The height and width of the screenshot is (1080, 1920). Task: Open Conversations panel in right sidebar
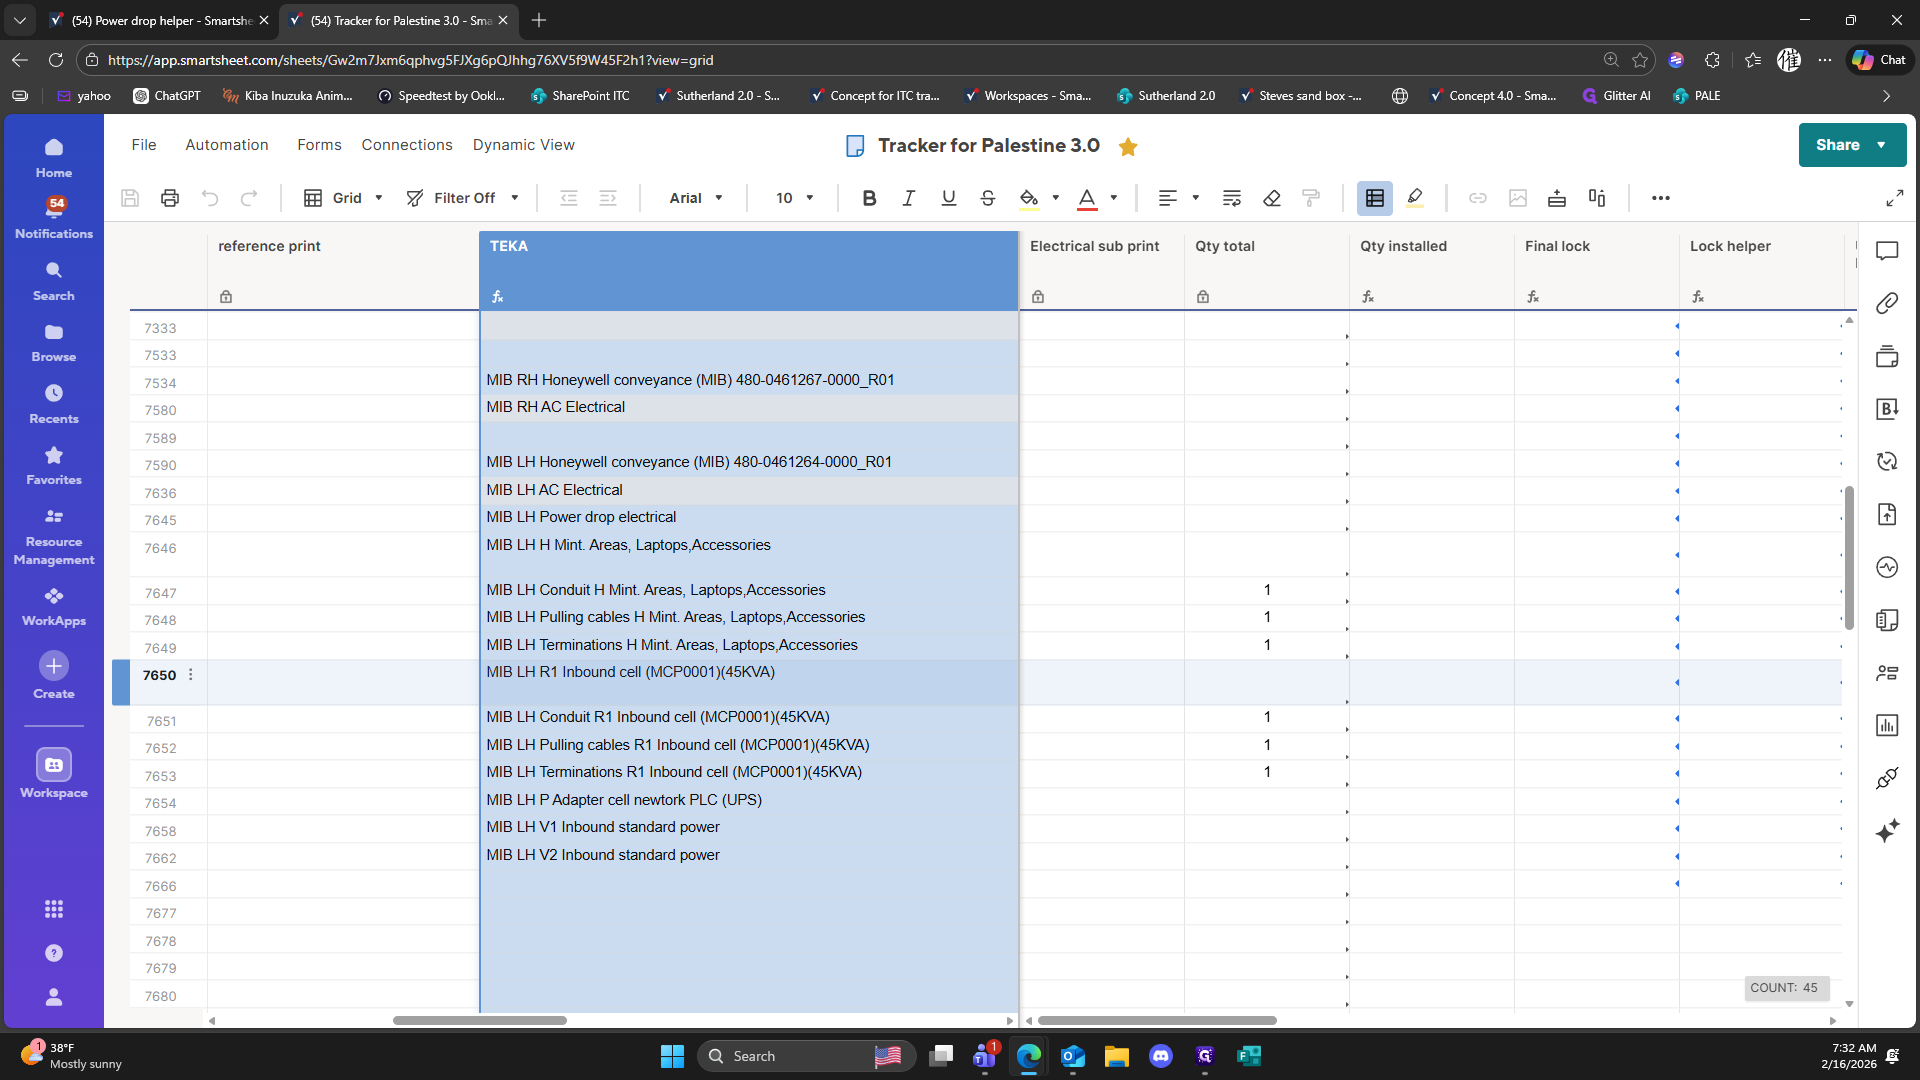pyautogui.click(x=1887, y=251)
